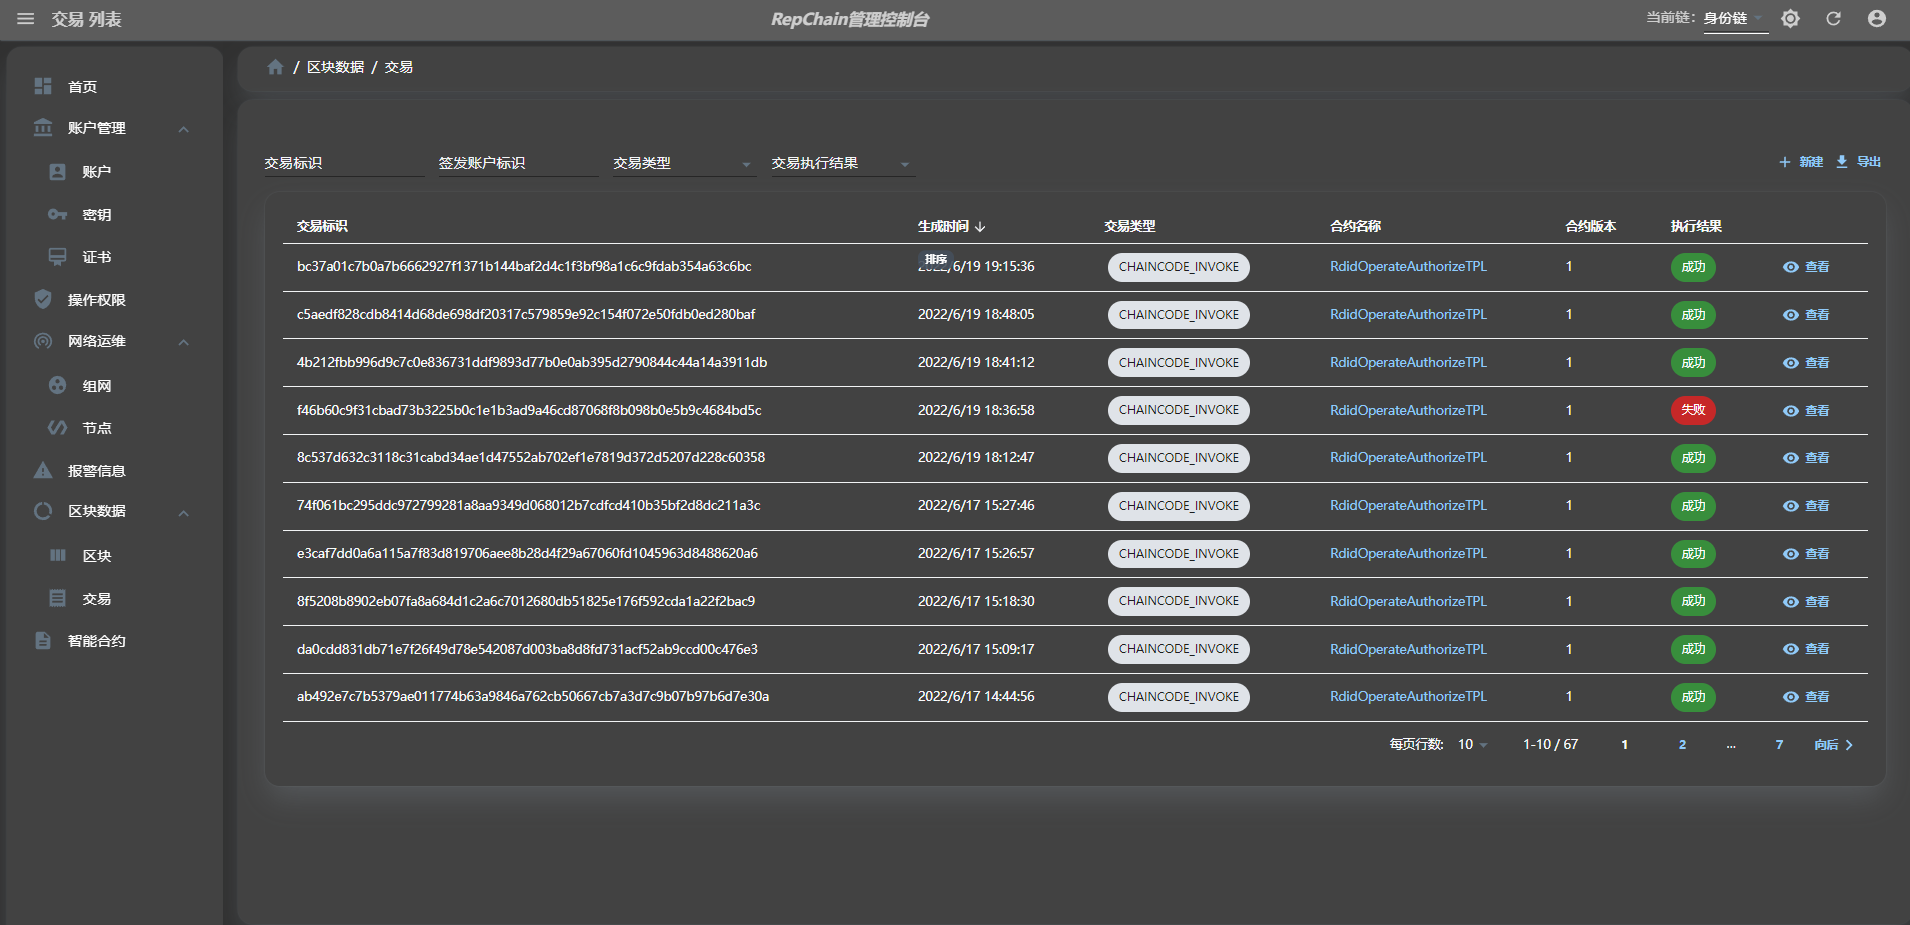Click the 区块数据 circle icon
Screen dimensions: 1910x925
point(43,511)
